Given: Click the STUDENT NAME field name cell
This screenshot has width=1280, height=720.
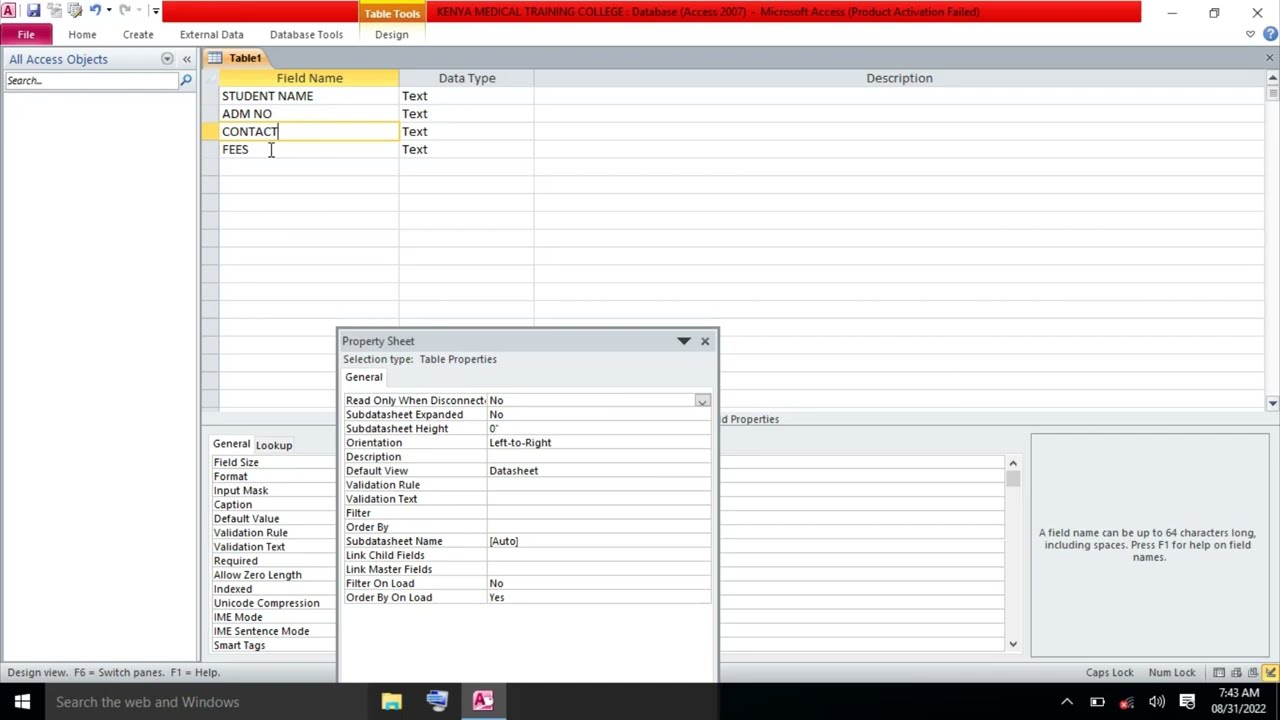Looking at the screenshot, I should click(309, 96).
